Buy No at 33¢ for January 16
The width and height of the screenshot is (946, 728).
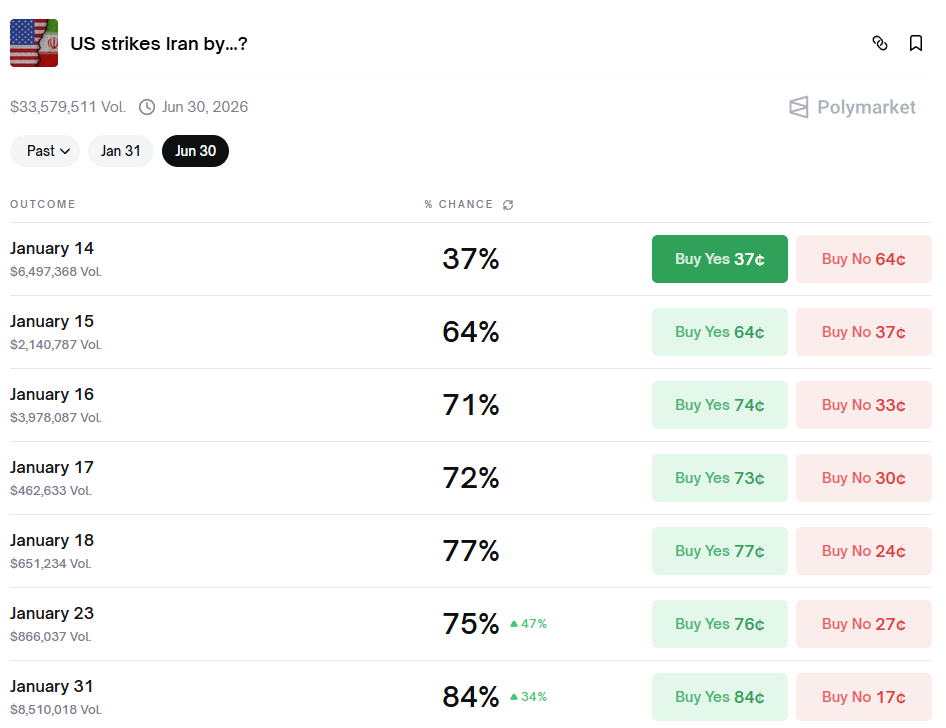(x=863, y=405)
